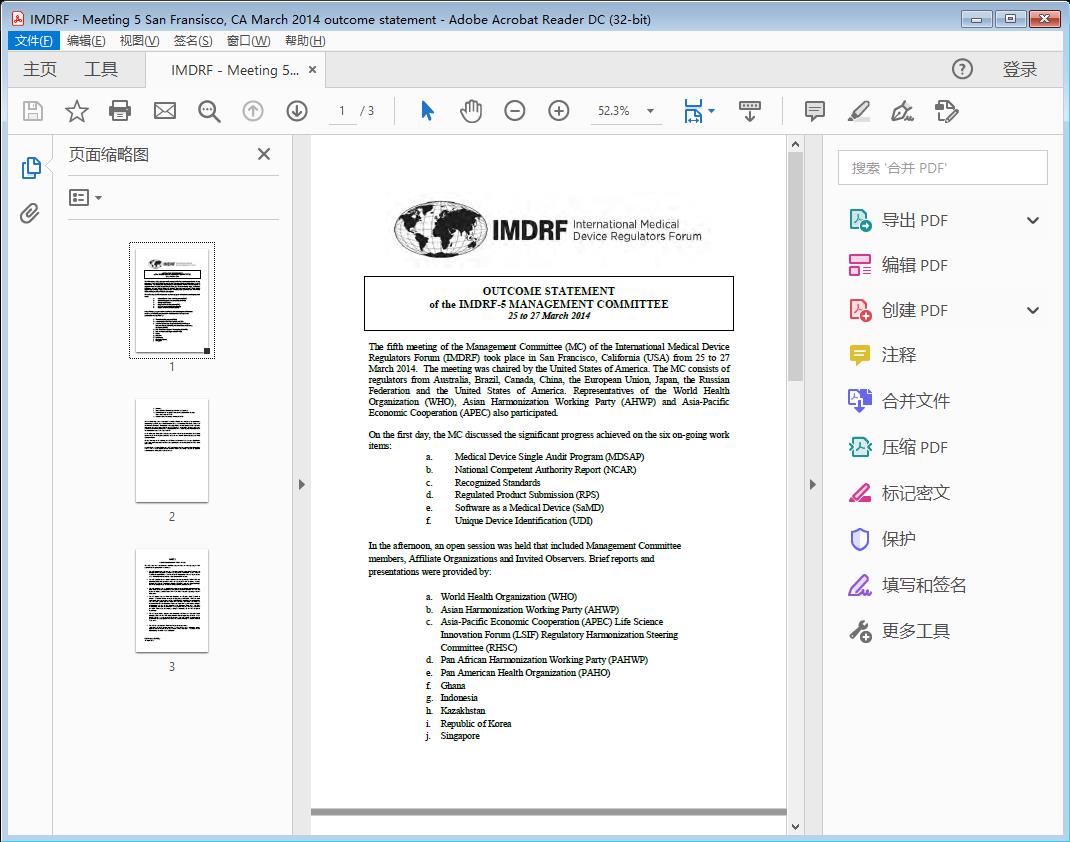Toggle fit-width page display mode

[x=694, y=111]
